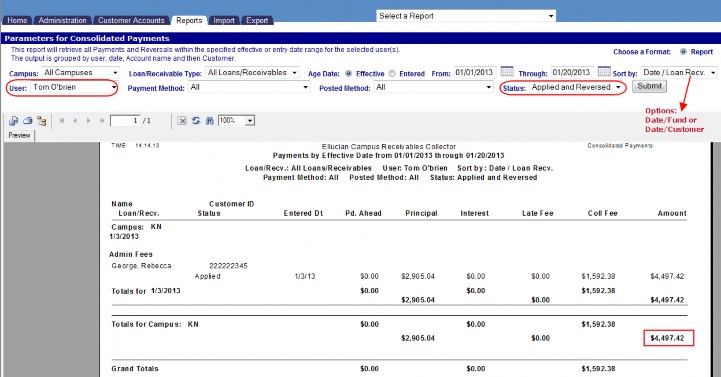Click customer ID 222222345

228,266
